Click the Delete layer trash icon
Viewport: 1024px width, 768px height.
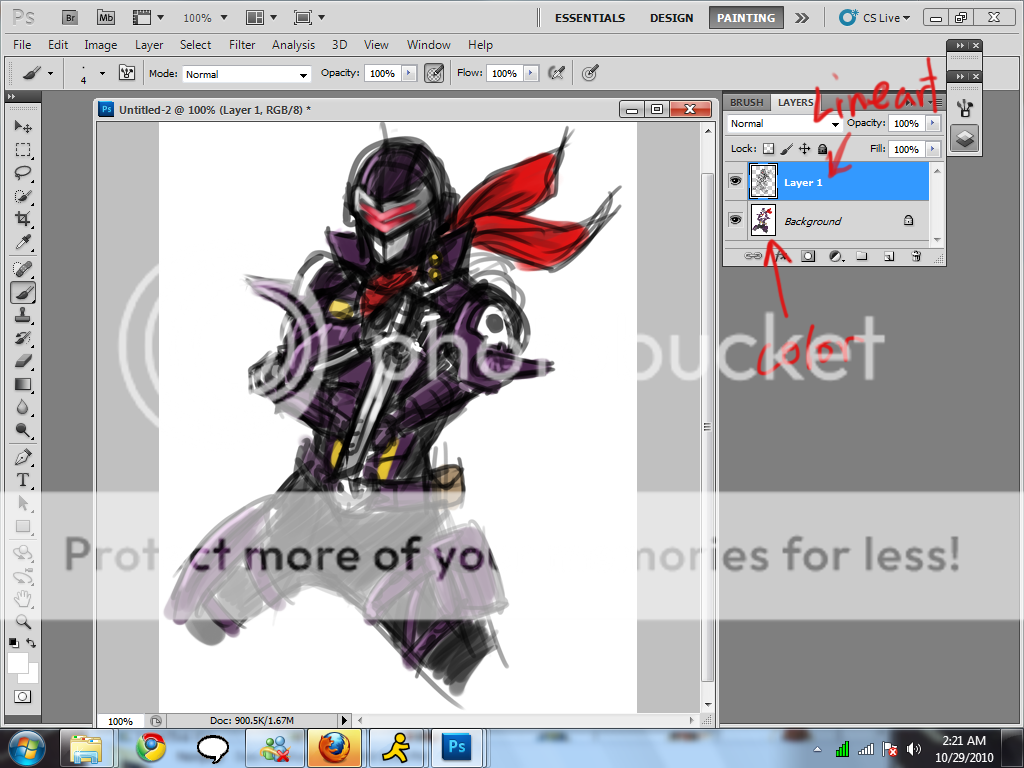point(916,256)
